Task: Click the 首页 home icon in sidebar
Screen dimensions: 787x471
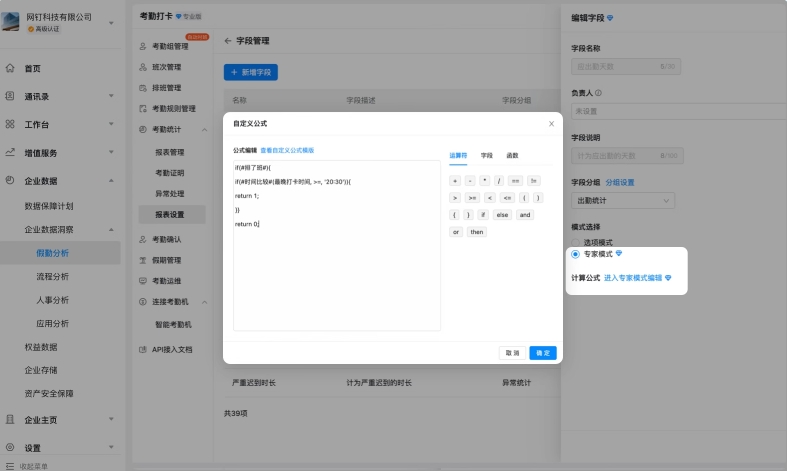Action: pyautogui.click(x=10, y=68)
